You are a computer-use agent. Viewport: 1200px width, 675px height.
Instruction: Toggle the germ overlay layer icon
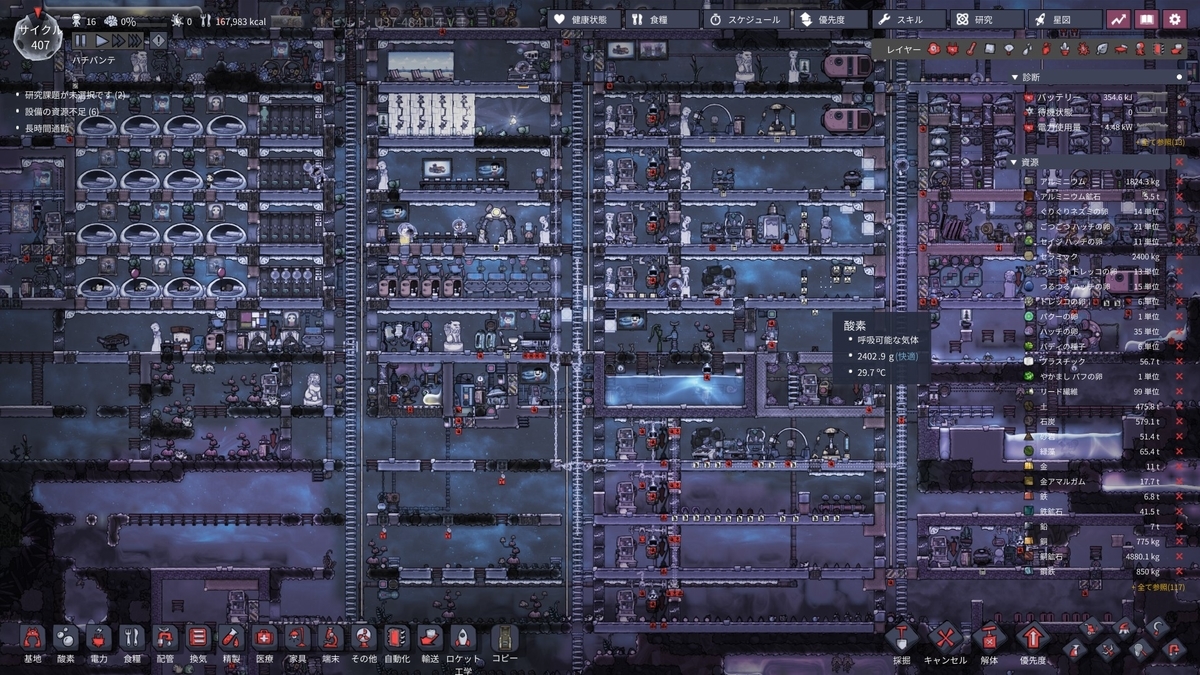click(1083, 48)
